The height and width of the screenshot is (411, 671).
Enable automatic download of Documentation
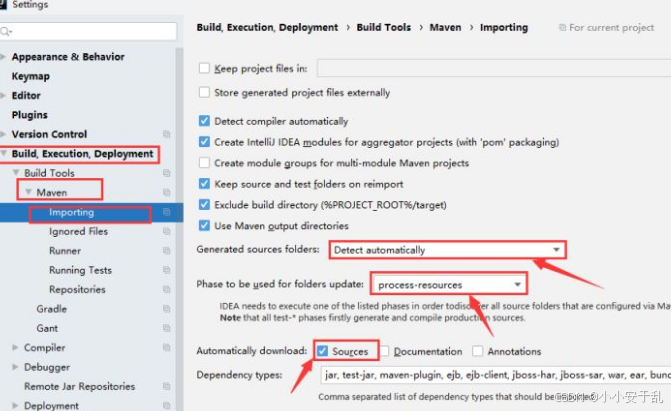coord(384,351)
